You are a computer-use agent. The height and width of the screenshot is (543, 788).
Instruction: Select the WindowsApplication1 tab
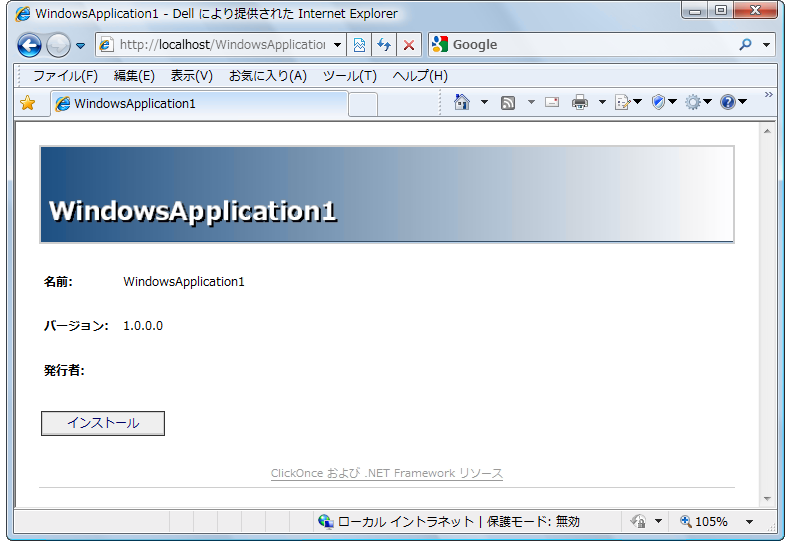199,104
